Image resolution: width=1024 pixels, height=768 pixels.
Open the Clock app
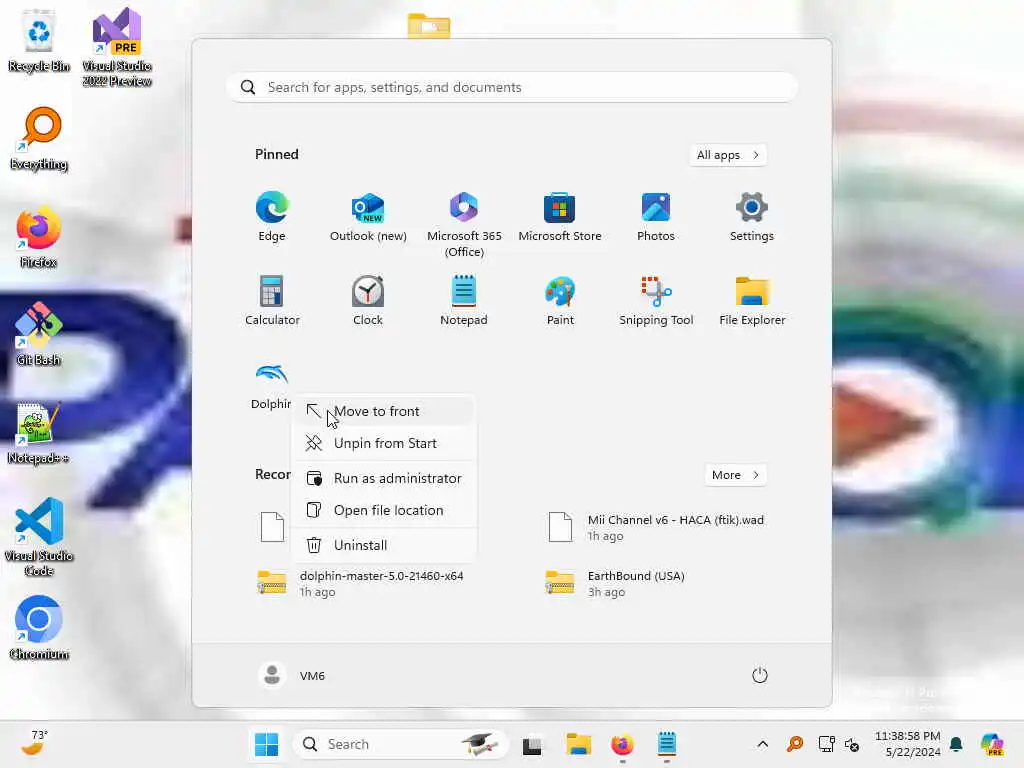[x=368, y=300]
